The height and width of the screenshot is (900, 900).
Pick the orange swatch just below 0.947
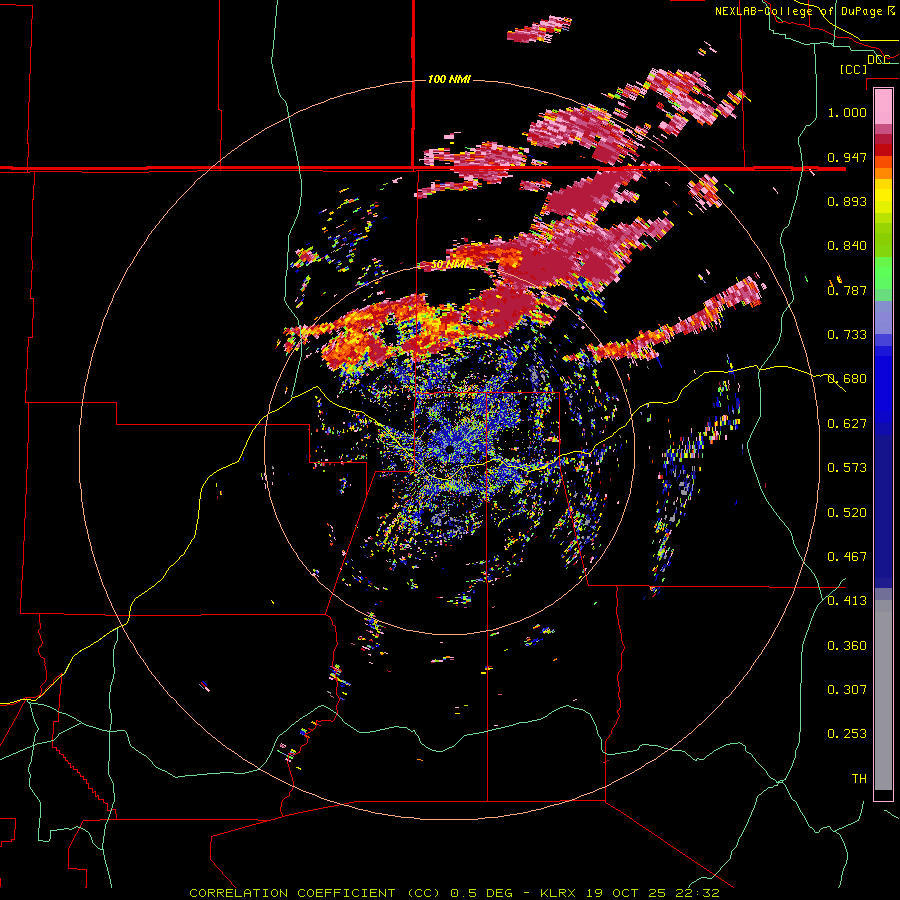[x=883, y=173]
